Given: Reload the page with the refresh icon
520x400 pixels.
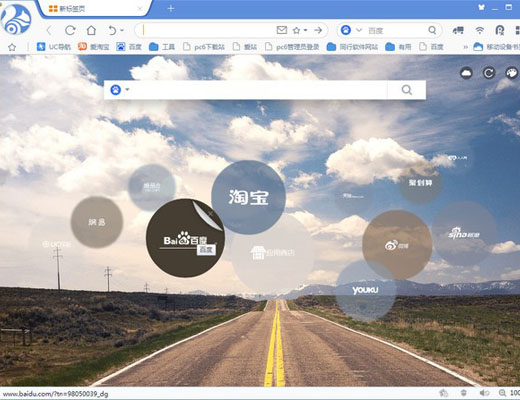Looking at the screenshot, I should click(70, 30).
